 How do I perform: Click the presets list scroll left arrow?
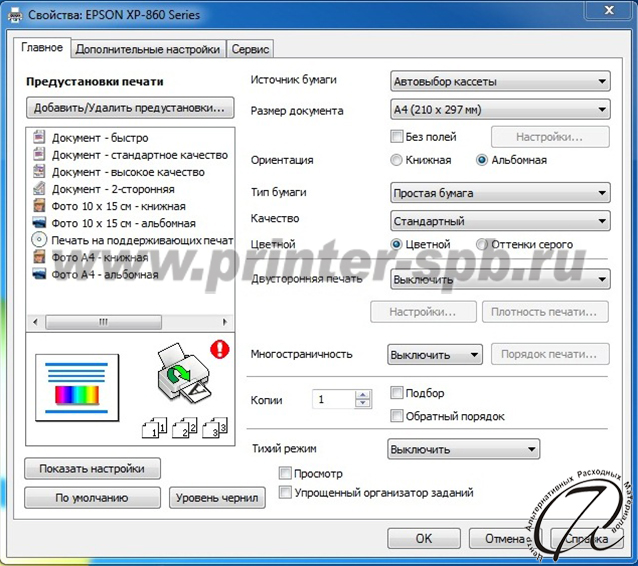click(x=35, y=322)
